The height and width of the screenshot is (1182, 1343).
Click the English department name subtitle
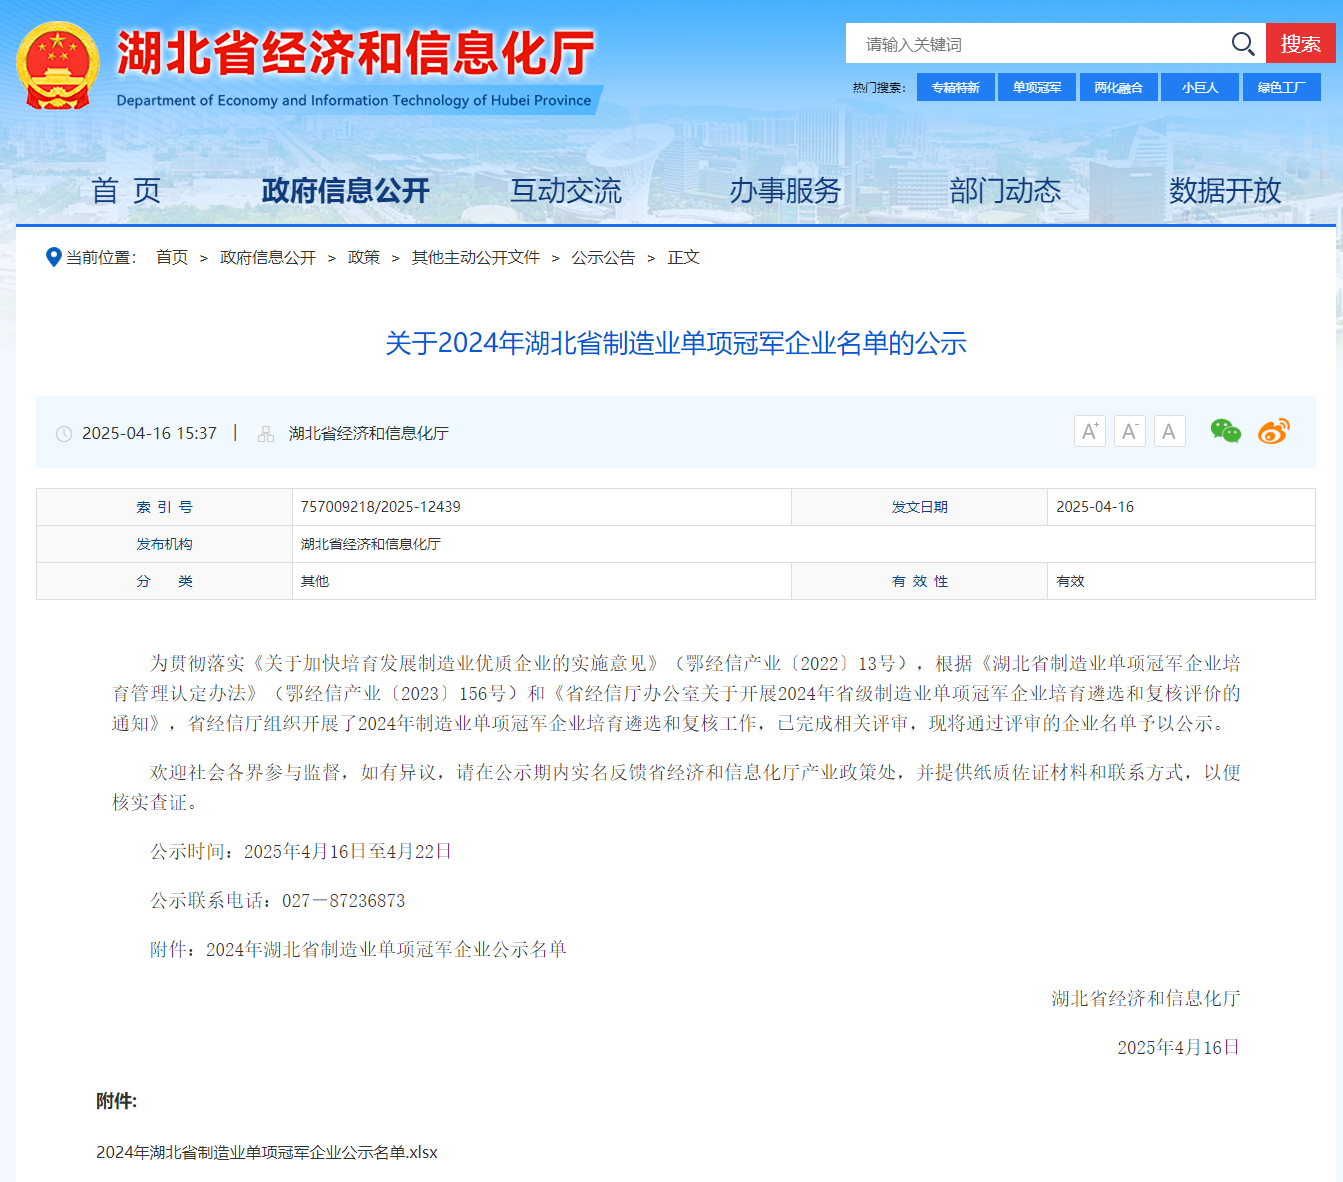coord(354,100)
